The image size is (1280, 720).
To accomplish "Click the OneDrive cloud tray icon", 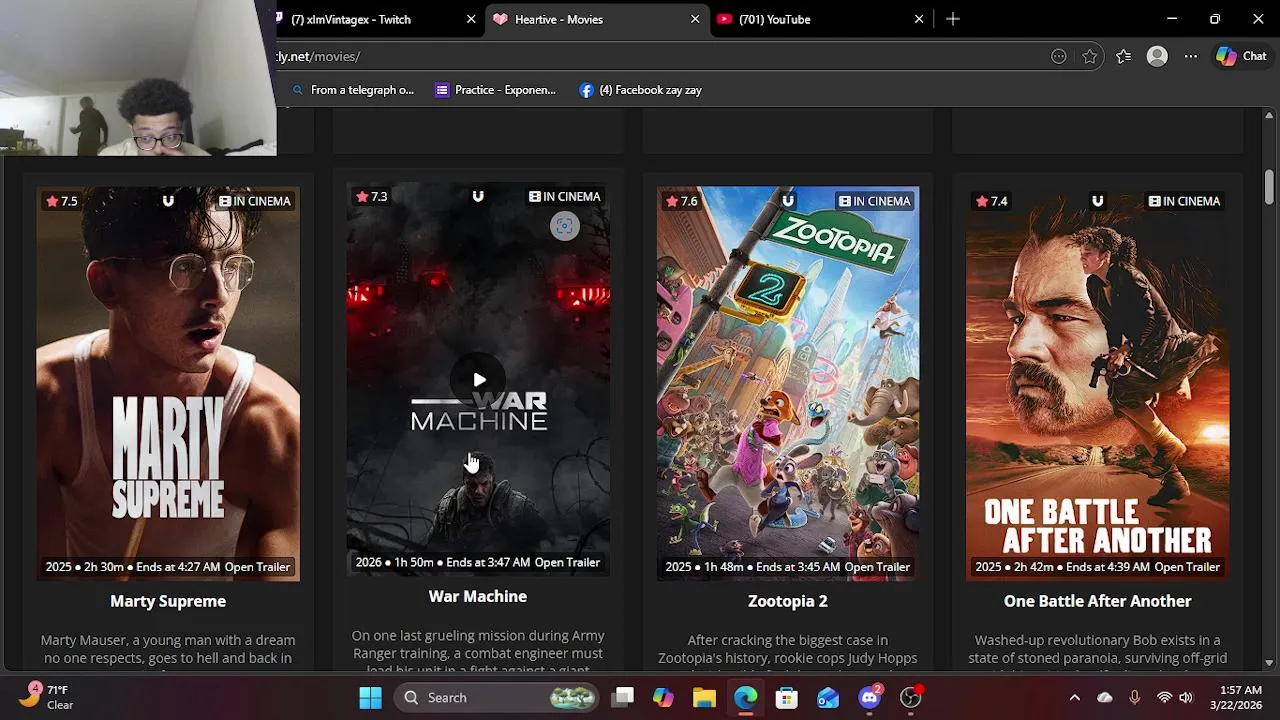I will 1105,698.
